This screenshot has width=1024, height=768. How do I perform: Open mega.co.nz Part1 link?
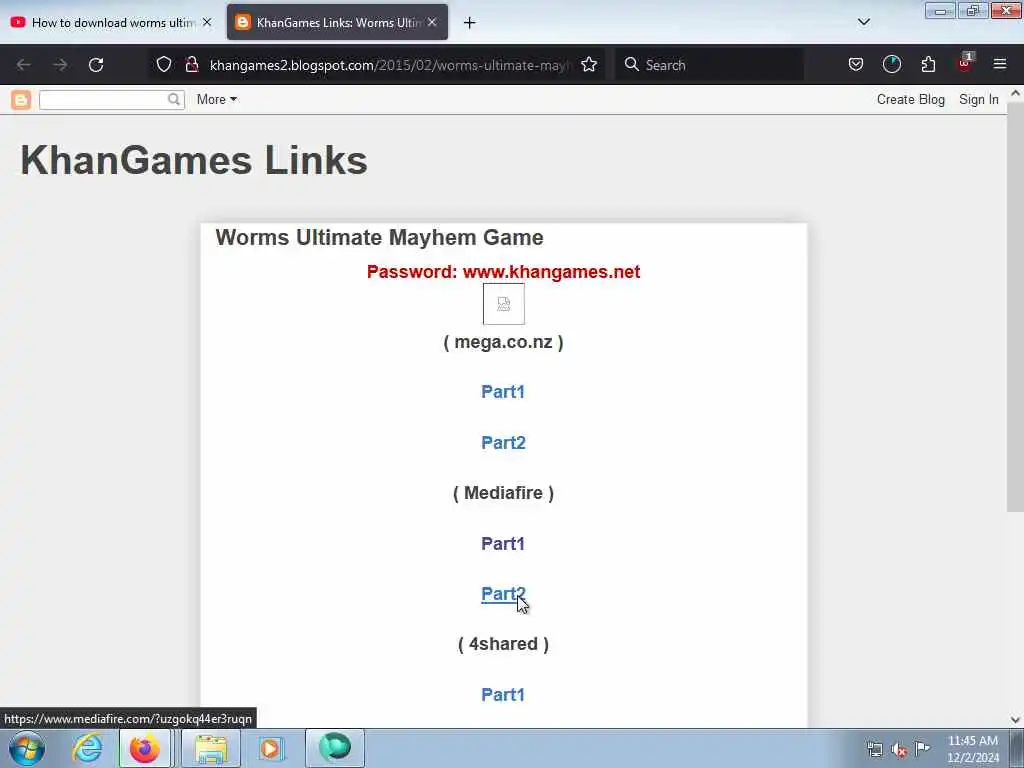503,392
